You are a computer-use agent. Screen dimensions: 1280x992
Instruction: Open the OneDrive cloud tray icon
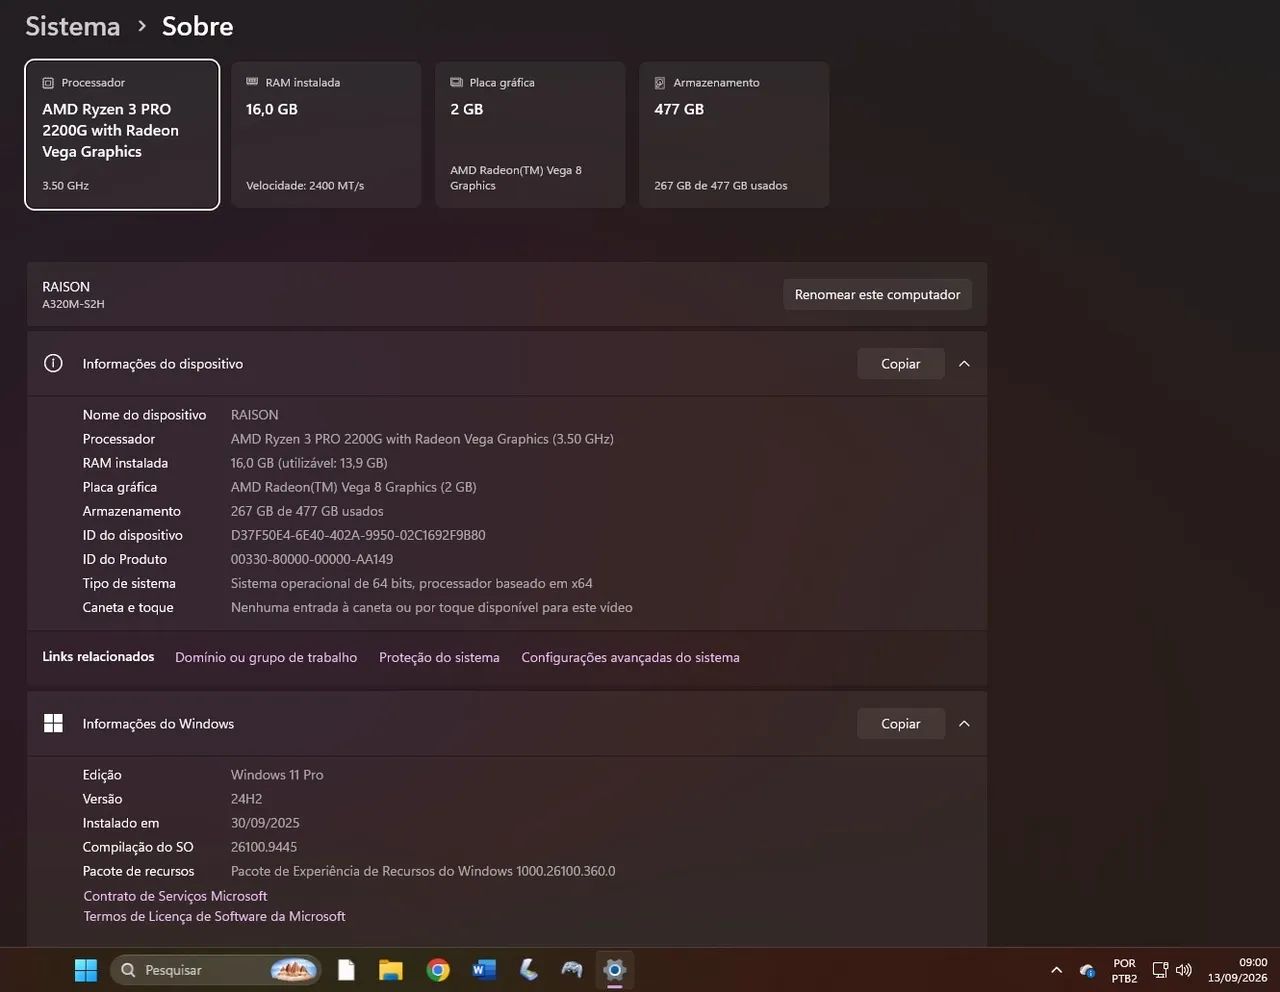click(x=1087, y=970)
